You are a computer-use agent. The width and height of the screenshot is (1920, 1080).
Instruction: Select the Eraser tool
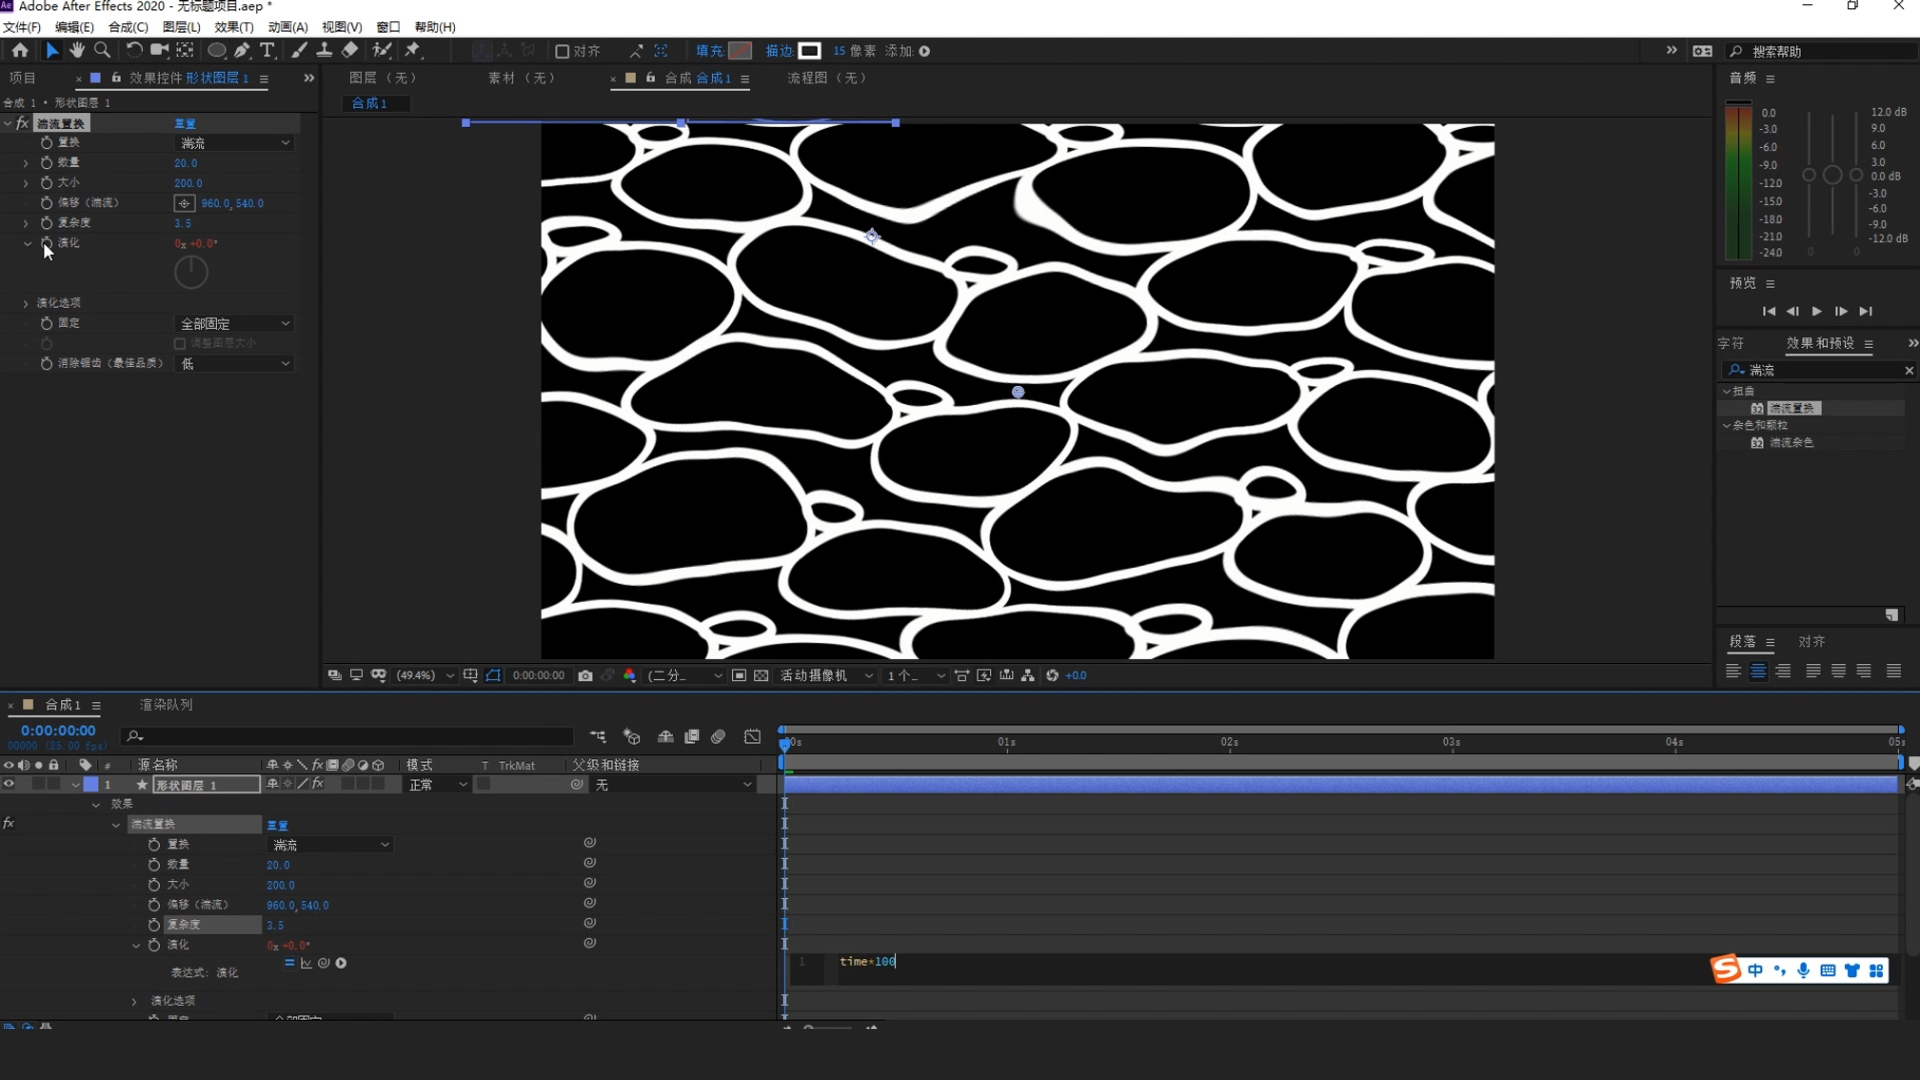point(350,50)
